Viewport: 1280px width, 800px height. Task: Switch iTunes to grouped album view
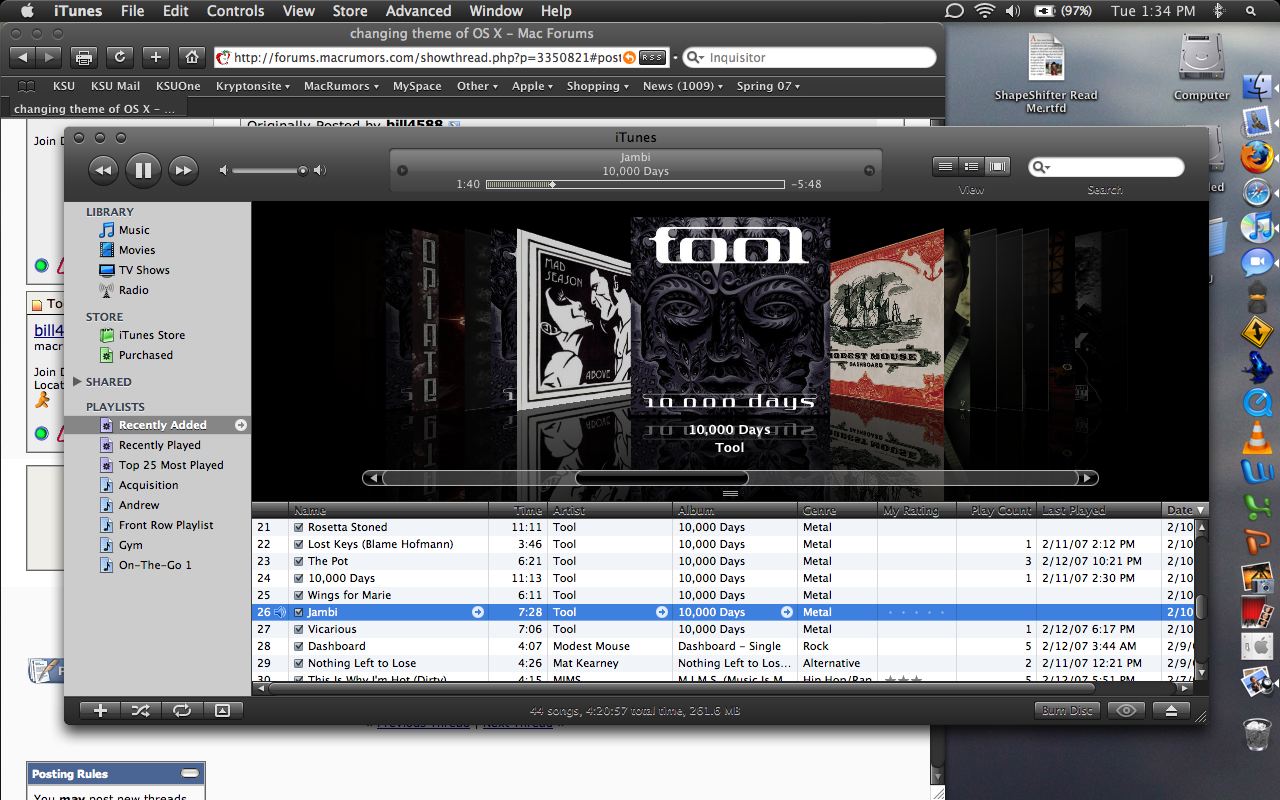point(971,166)
